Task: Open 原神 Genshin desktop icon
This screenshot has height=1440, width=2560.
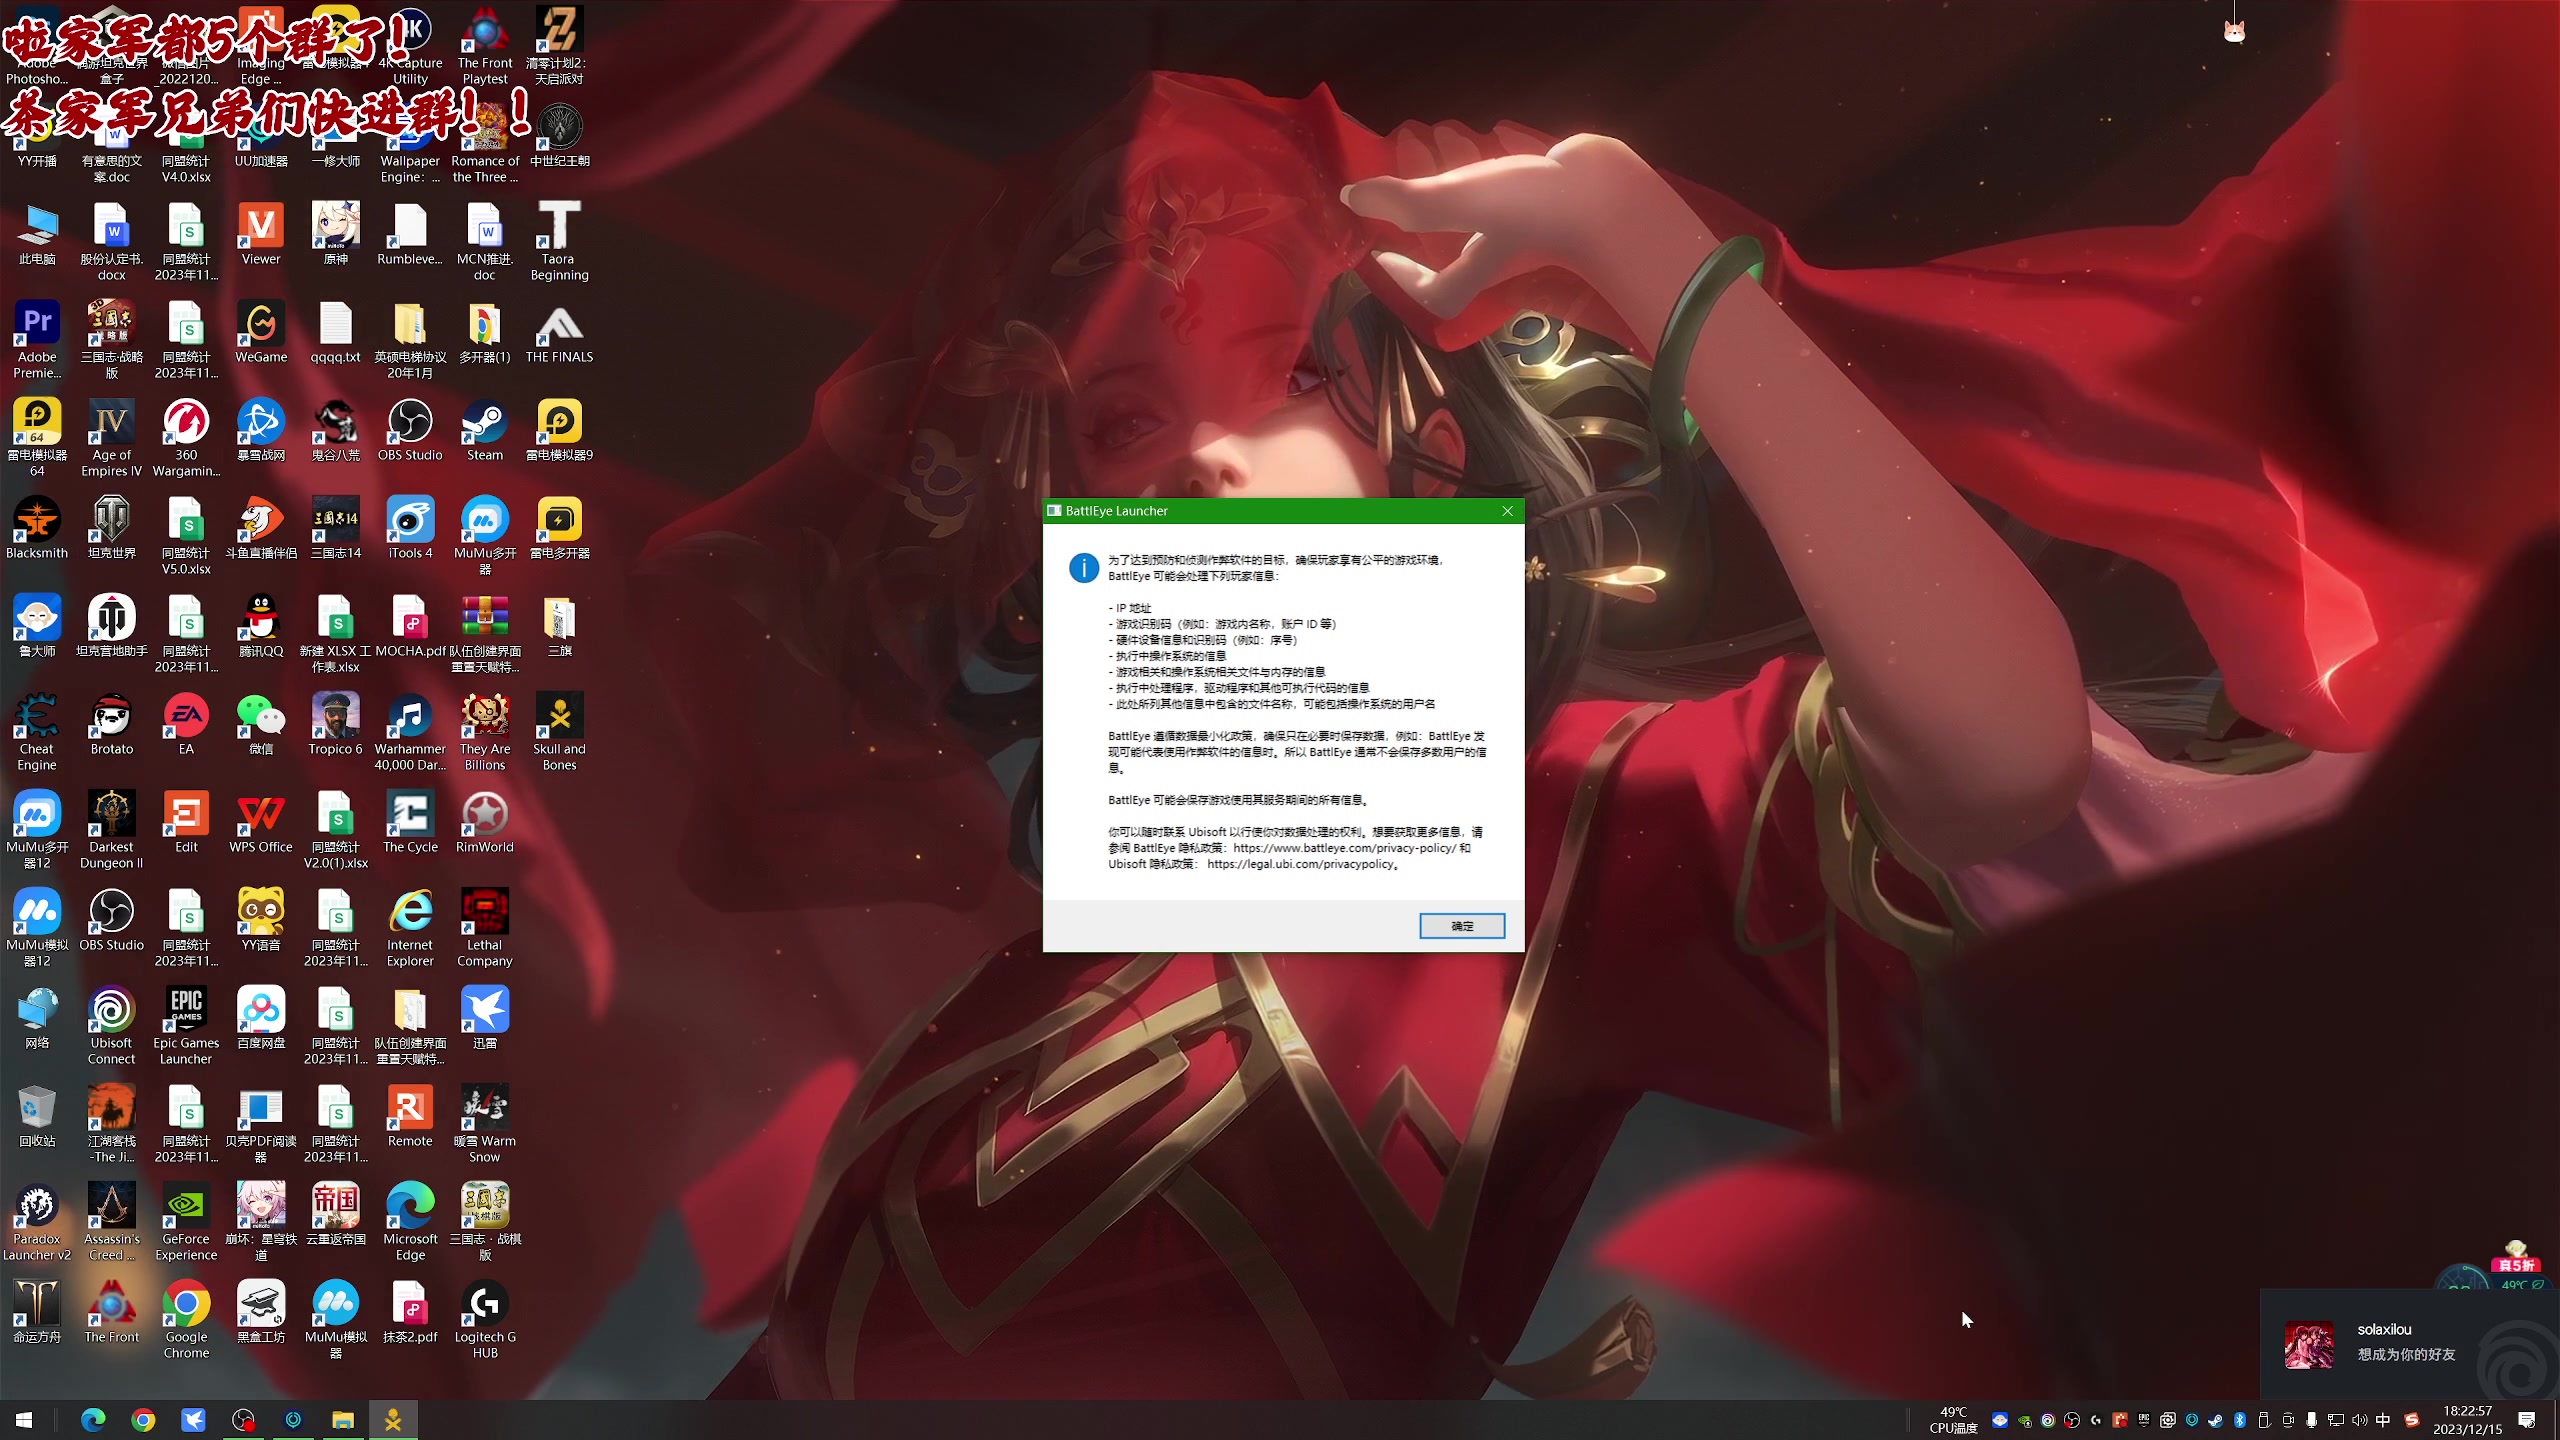Action: [x=335, y=235]
